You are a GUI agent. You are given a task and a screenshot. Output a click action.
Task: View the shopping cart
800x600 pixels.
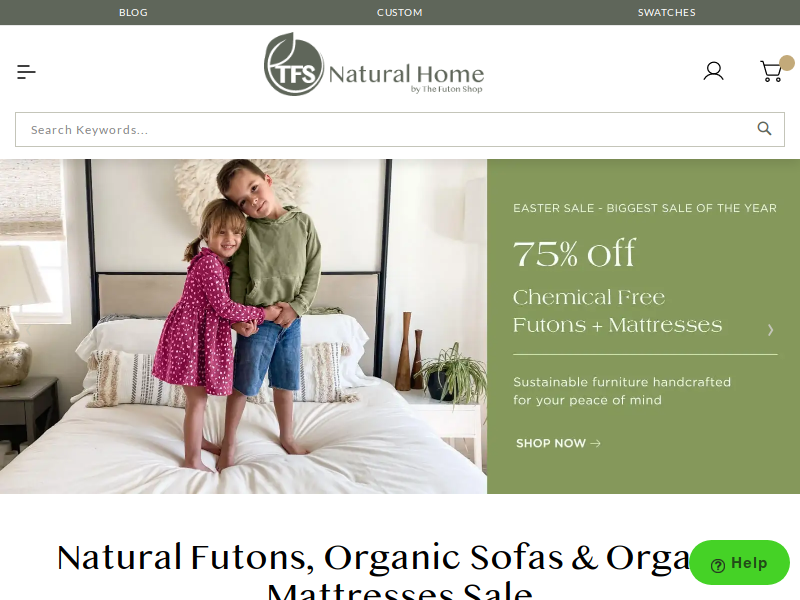[771, 71]
